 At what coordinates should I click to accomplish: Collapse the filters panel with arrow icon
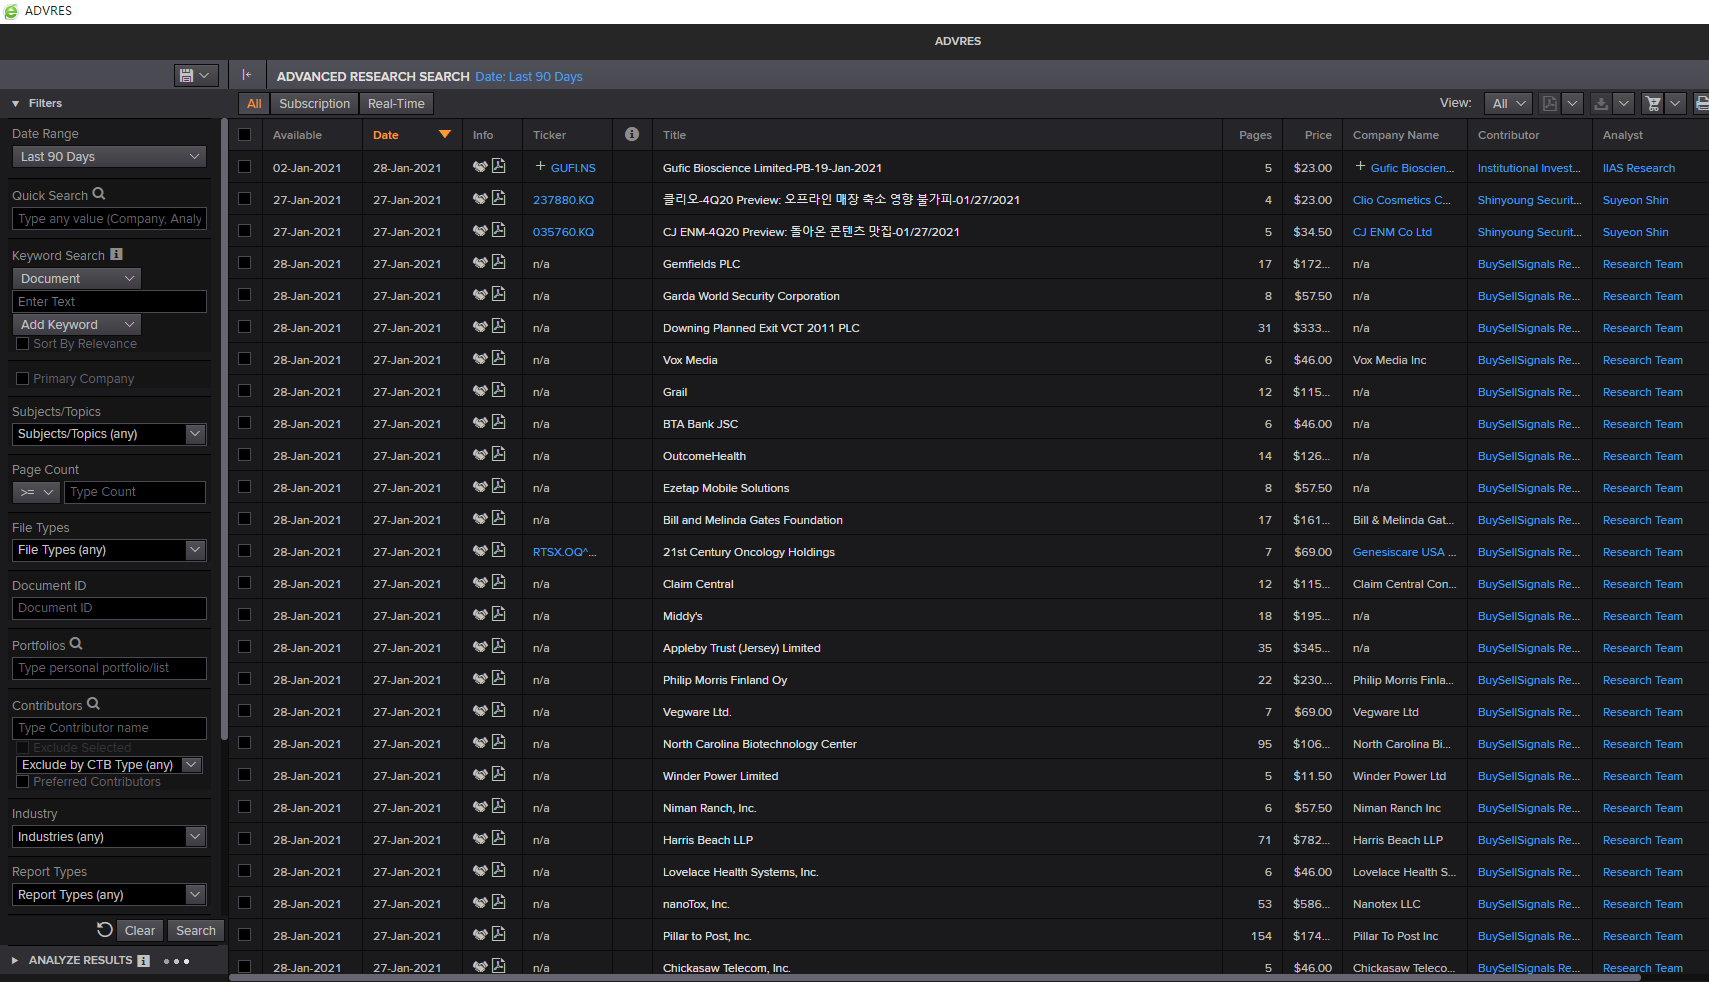247,75
